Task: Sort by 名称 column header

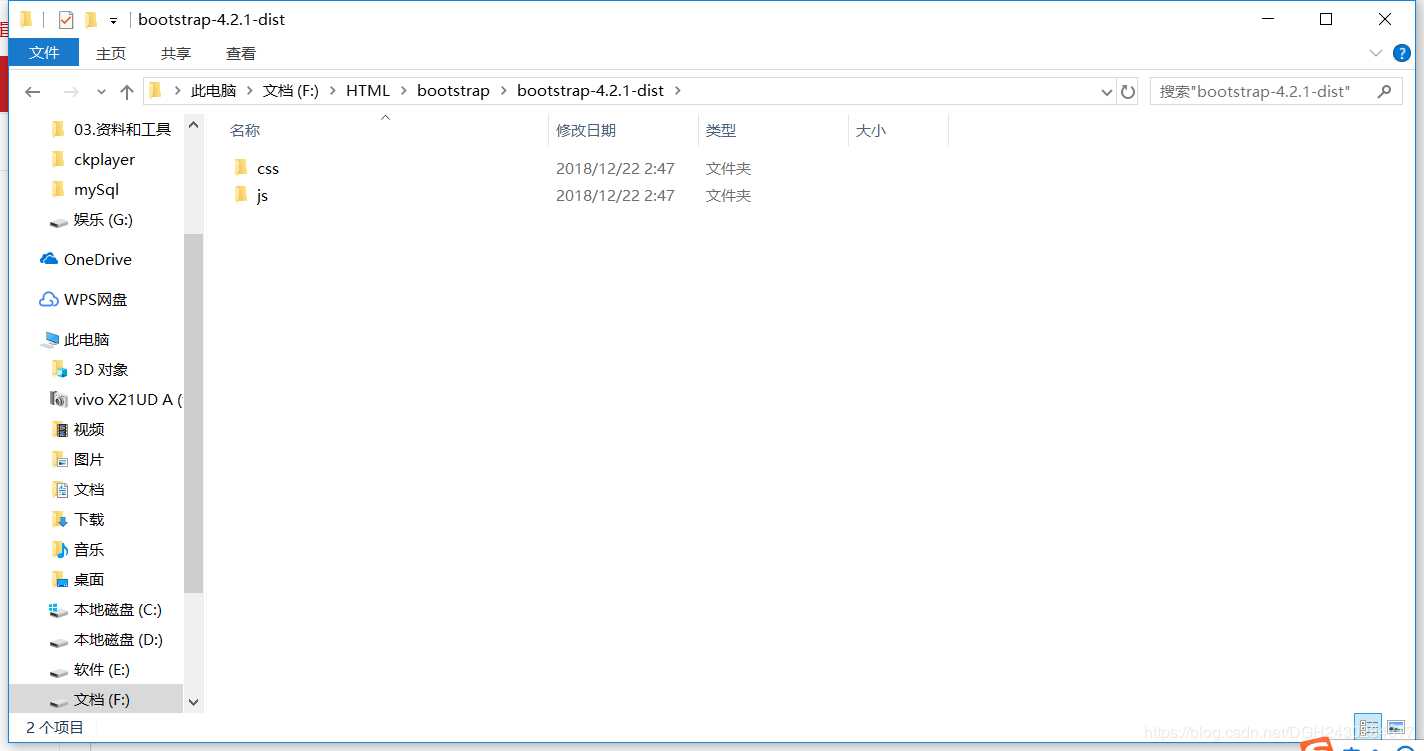Action: coord(245,131)
